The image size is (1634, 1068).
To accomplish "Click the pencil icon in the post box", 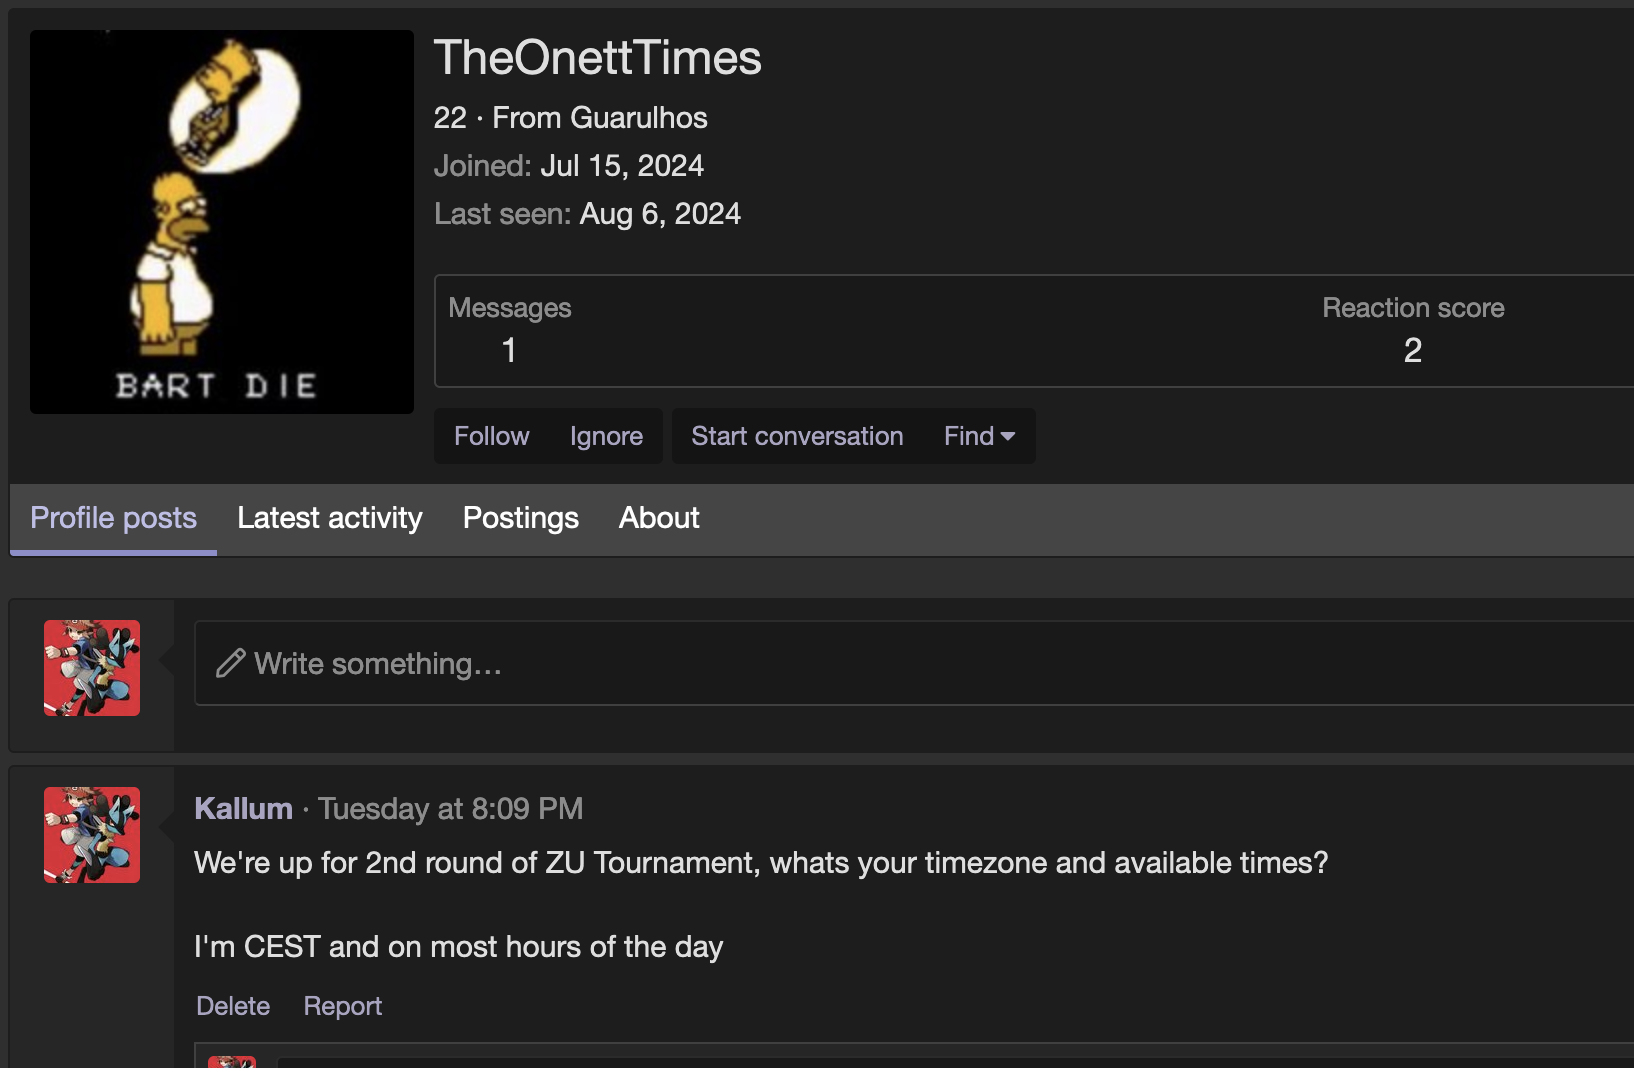I will (x=231, y=663).
